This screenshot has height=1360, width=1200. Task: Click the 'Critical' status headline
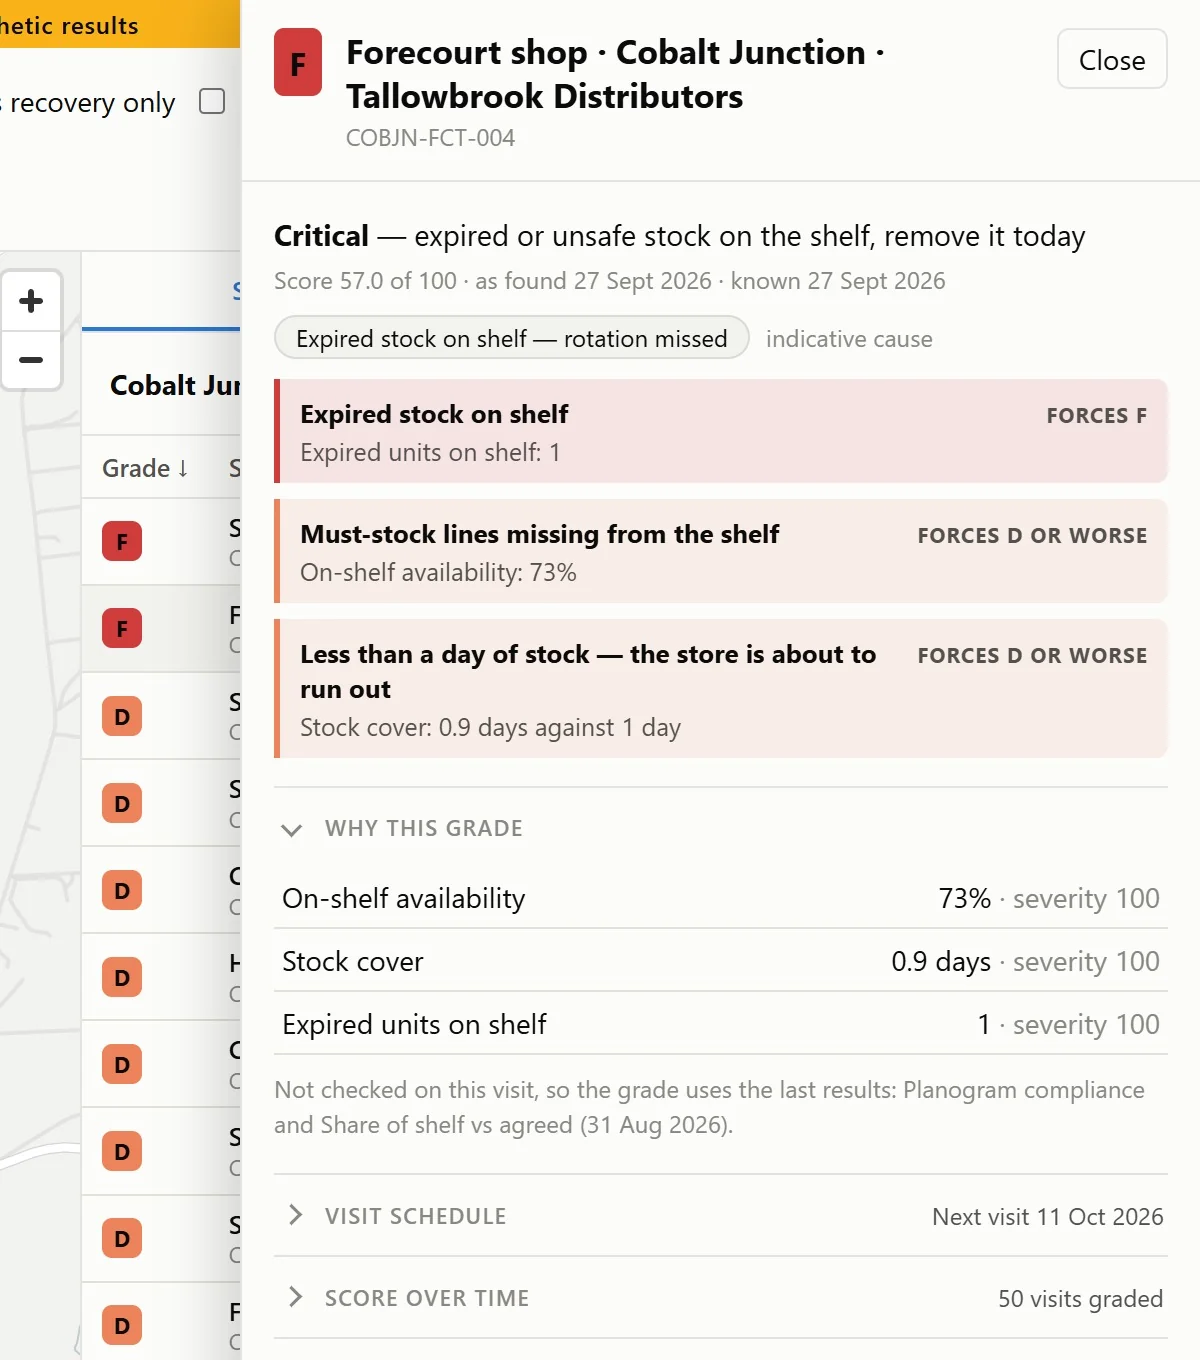pos(679,236)
